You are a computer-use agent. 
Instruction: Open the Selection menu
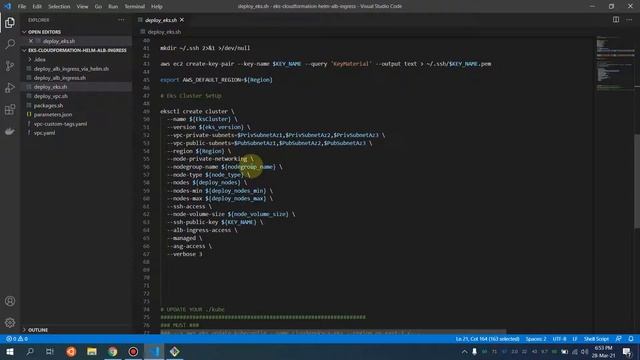pyautogui.click(x=59, y=6)
